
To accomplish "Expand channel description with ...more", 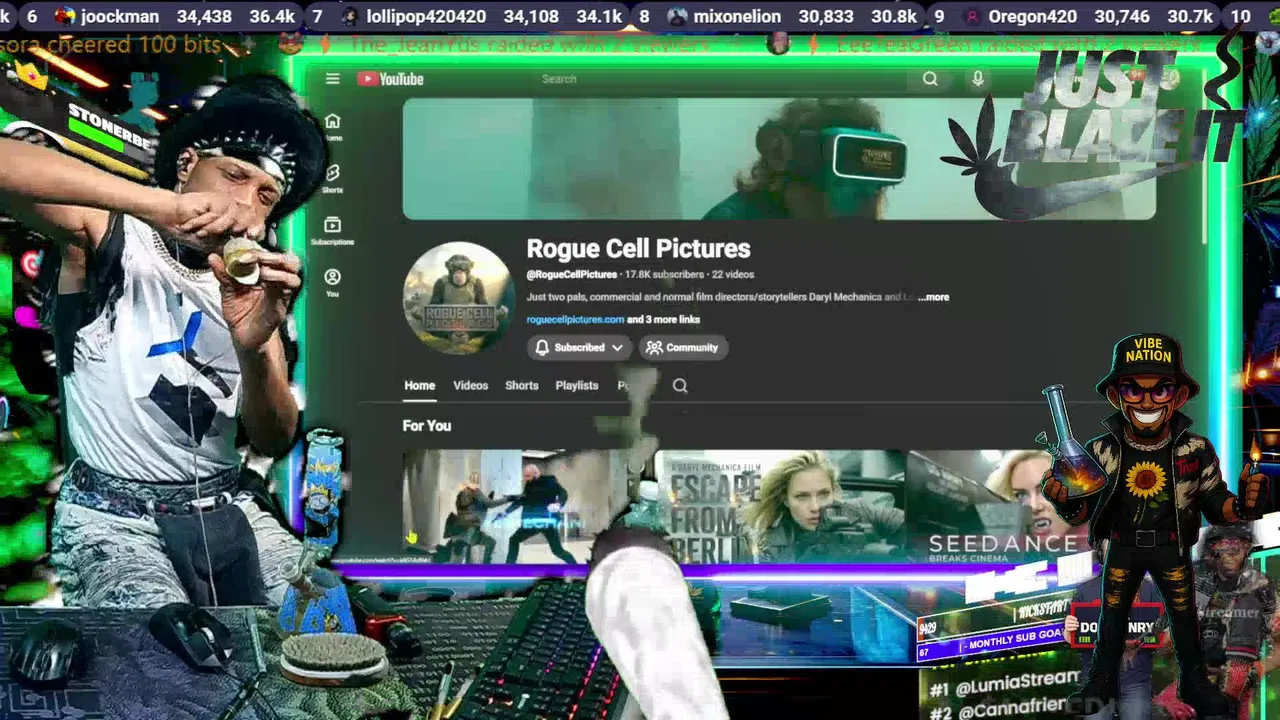I will click(x=933, y=297).
